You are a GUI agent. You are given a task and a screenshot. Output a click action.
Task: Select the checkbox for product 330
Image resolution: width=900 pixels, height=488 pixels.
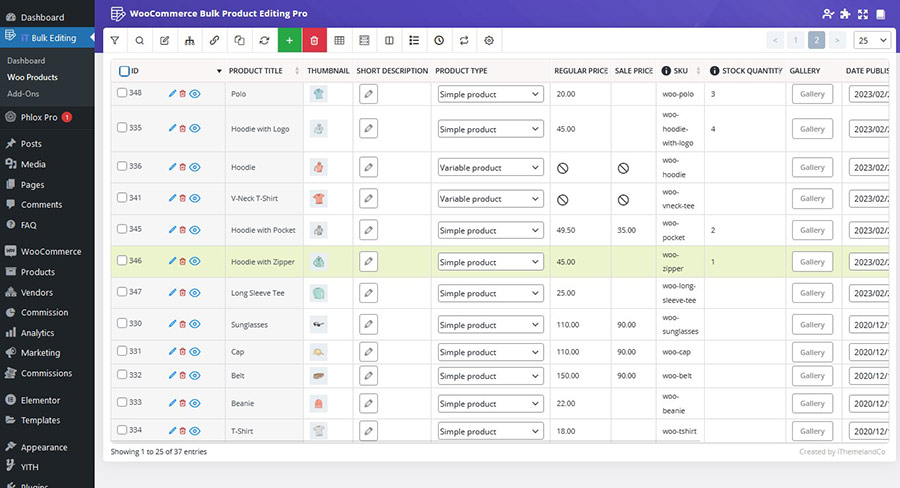122,323
